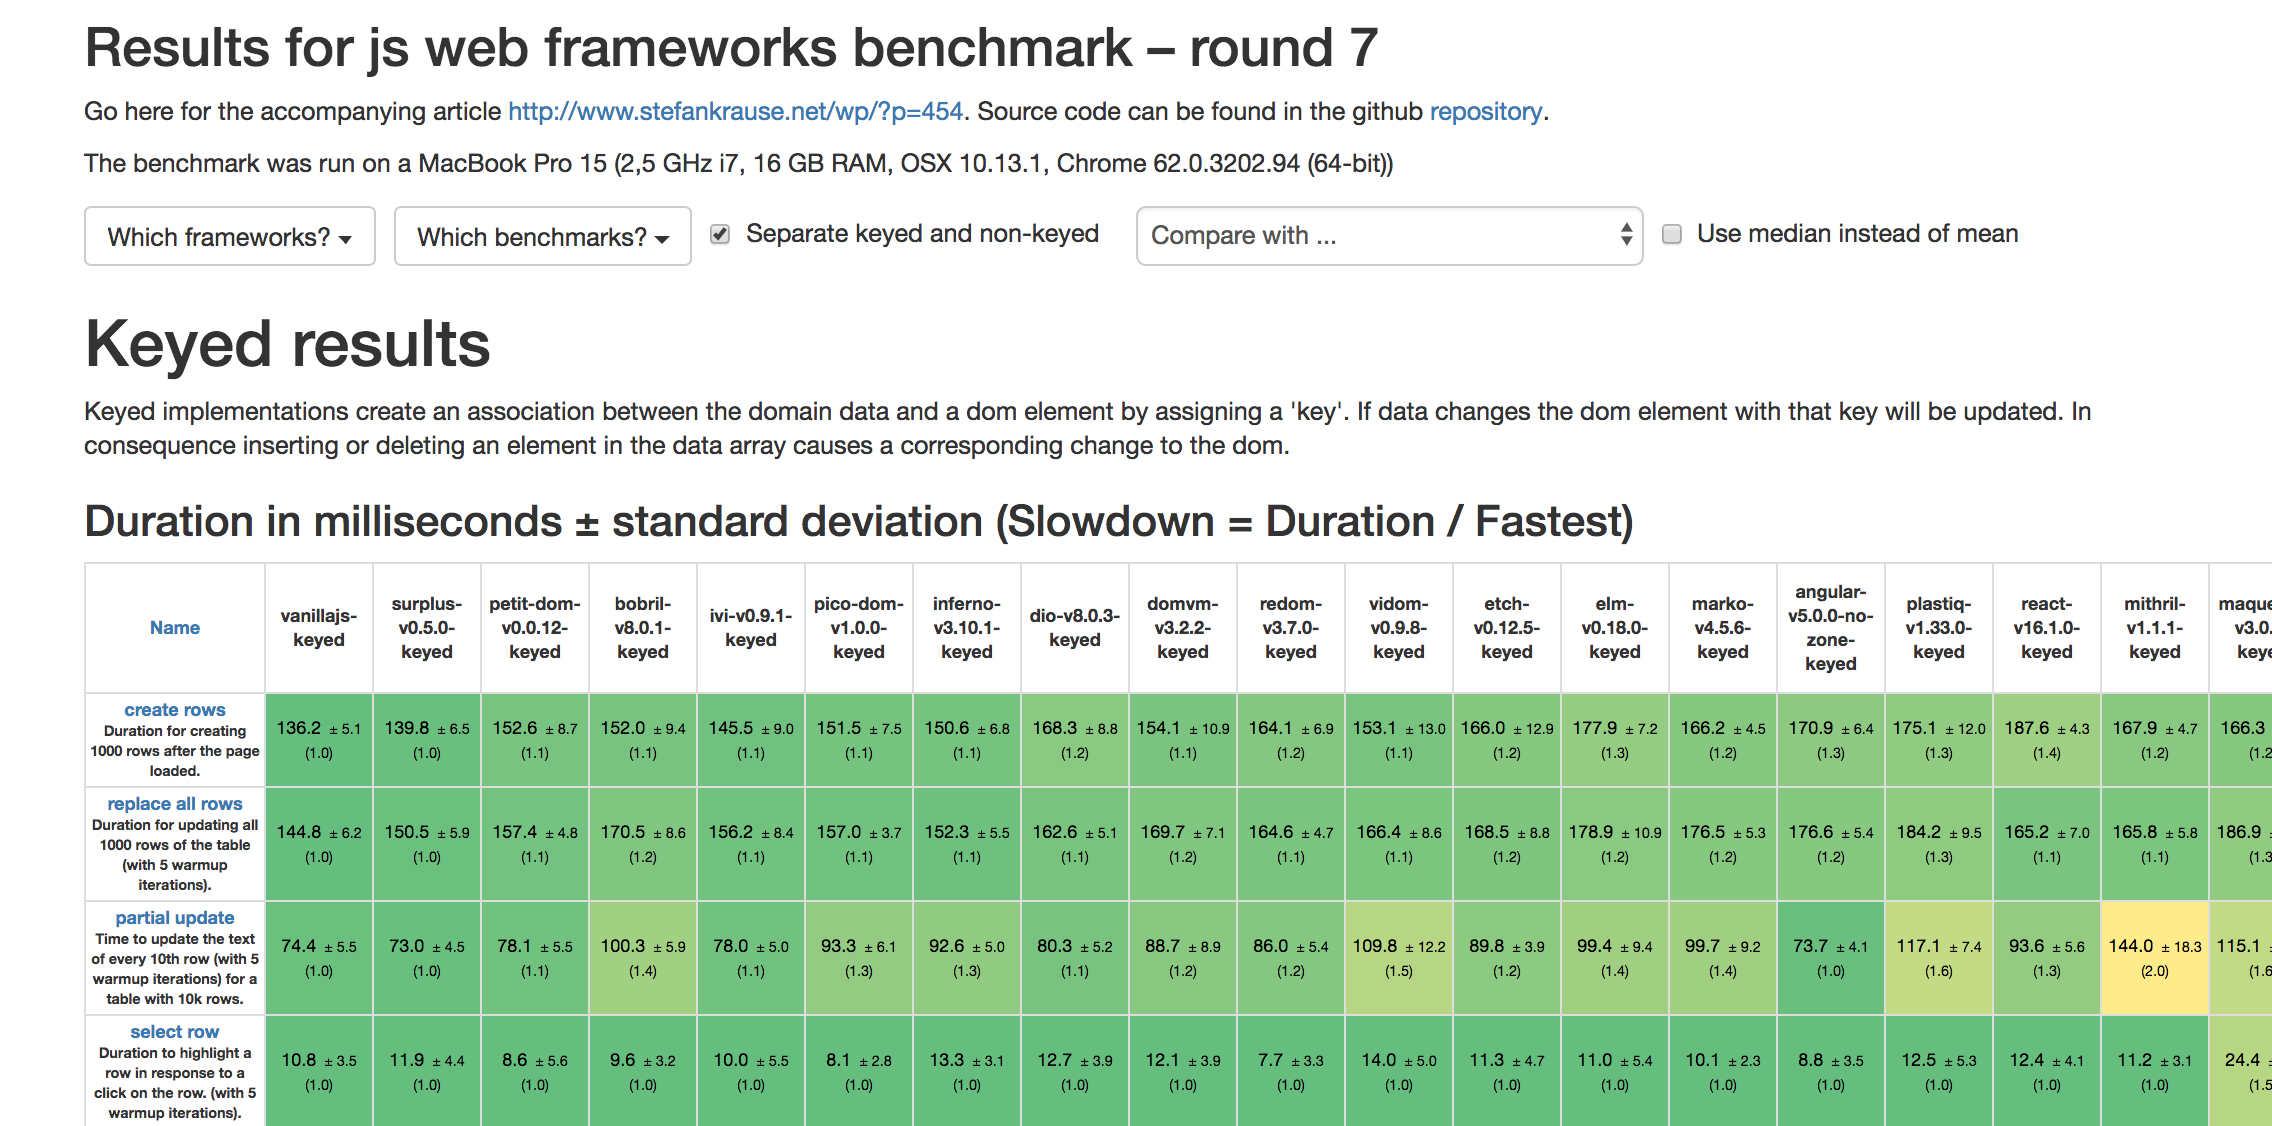
Task: Follow the github repository link
Action: point(1485,111)
